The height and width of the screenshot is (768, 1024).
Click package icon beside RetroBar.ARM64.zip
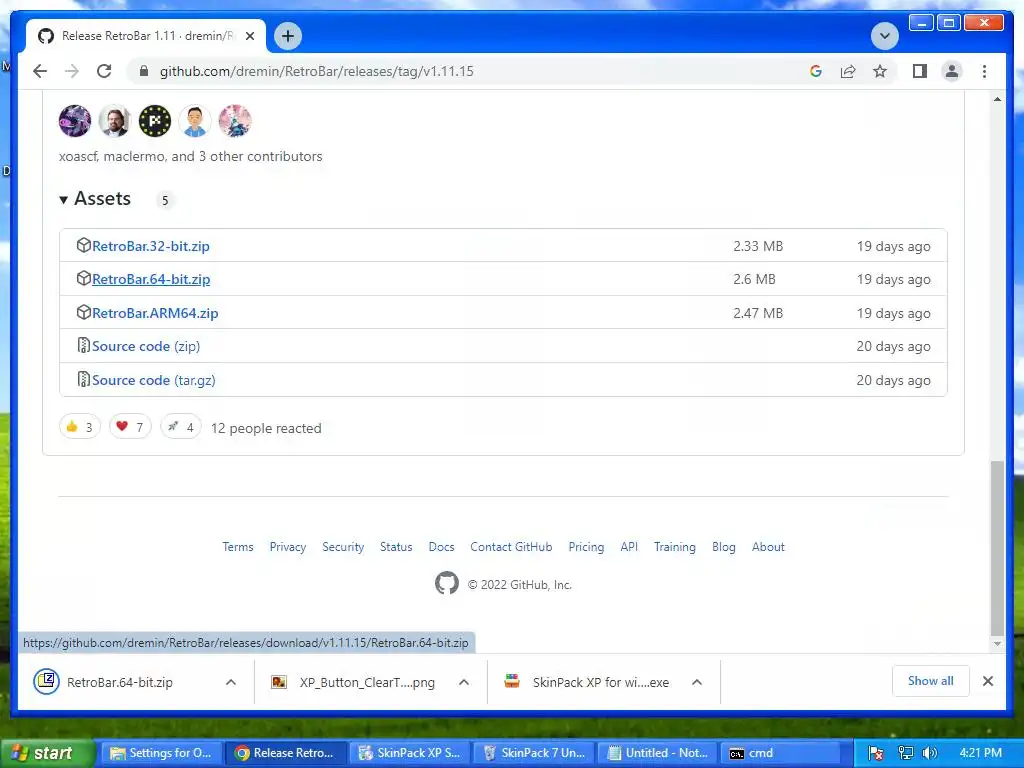click(x=84, y=312)
